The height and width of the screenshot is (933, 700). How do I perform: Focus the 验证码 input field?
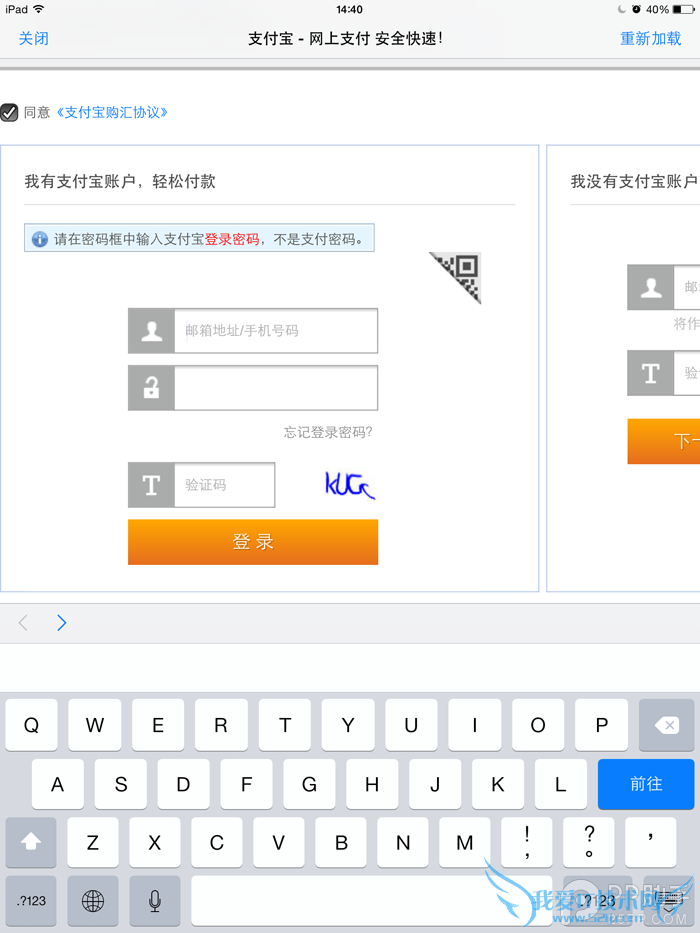pos(225,485)
